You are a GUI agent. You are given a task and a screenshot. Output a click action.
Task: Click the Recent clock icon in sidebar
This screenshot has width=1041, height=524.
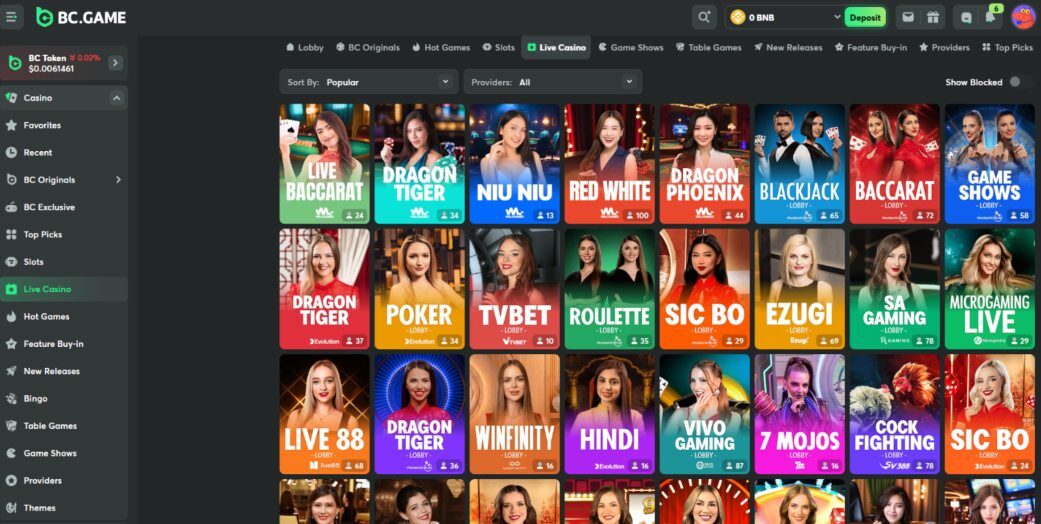(x=11, y=152)
